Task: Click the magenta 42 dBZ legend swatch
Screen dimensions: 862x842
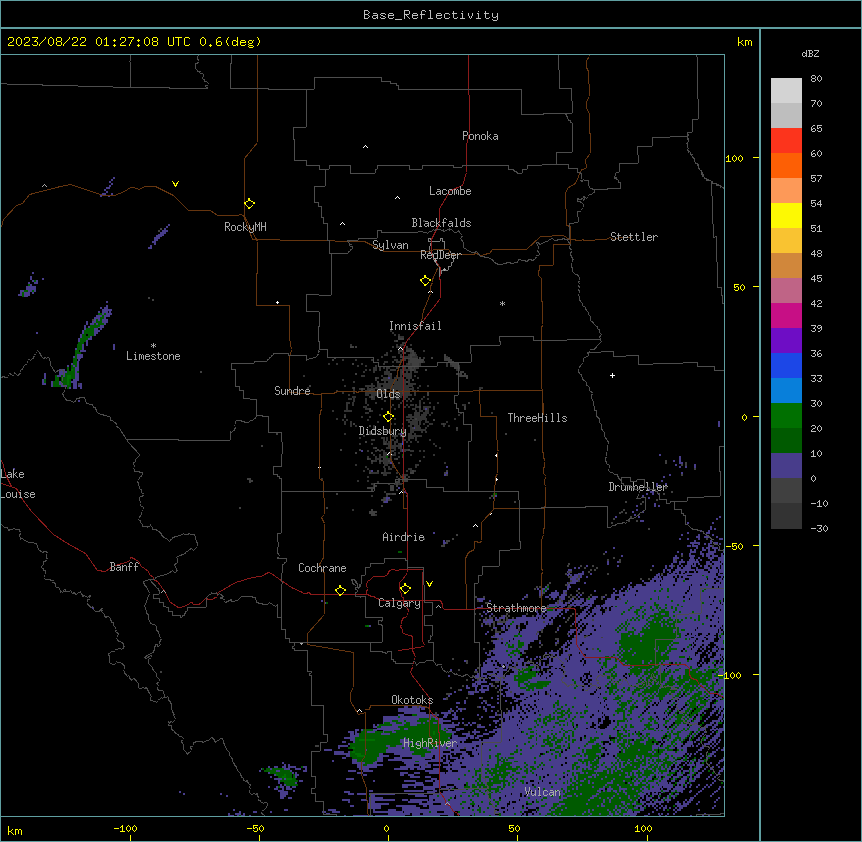Action: coord(786,316)
